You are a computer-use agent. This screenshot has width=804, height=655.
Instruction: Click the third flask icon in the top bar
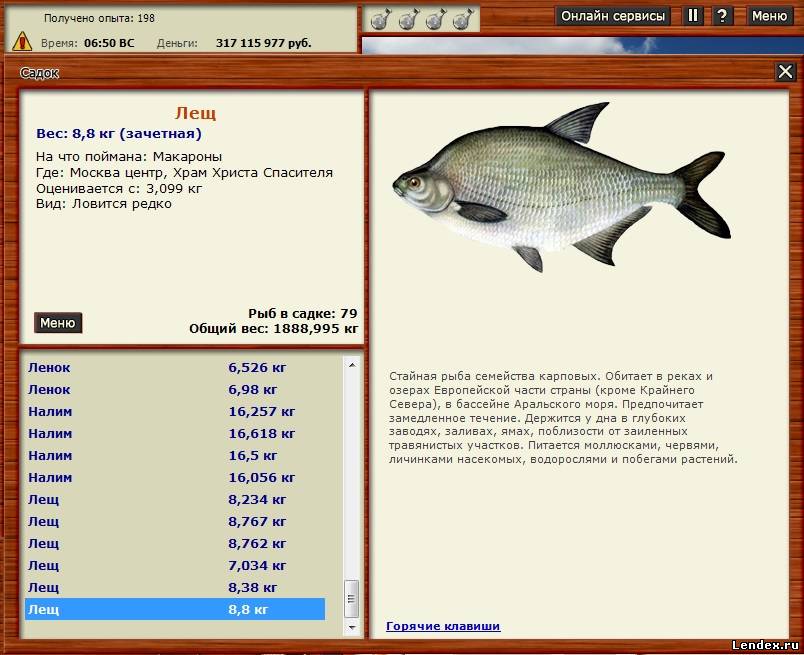[436, 19]
